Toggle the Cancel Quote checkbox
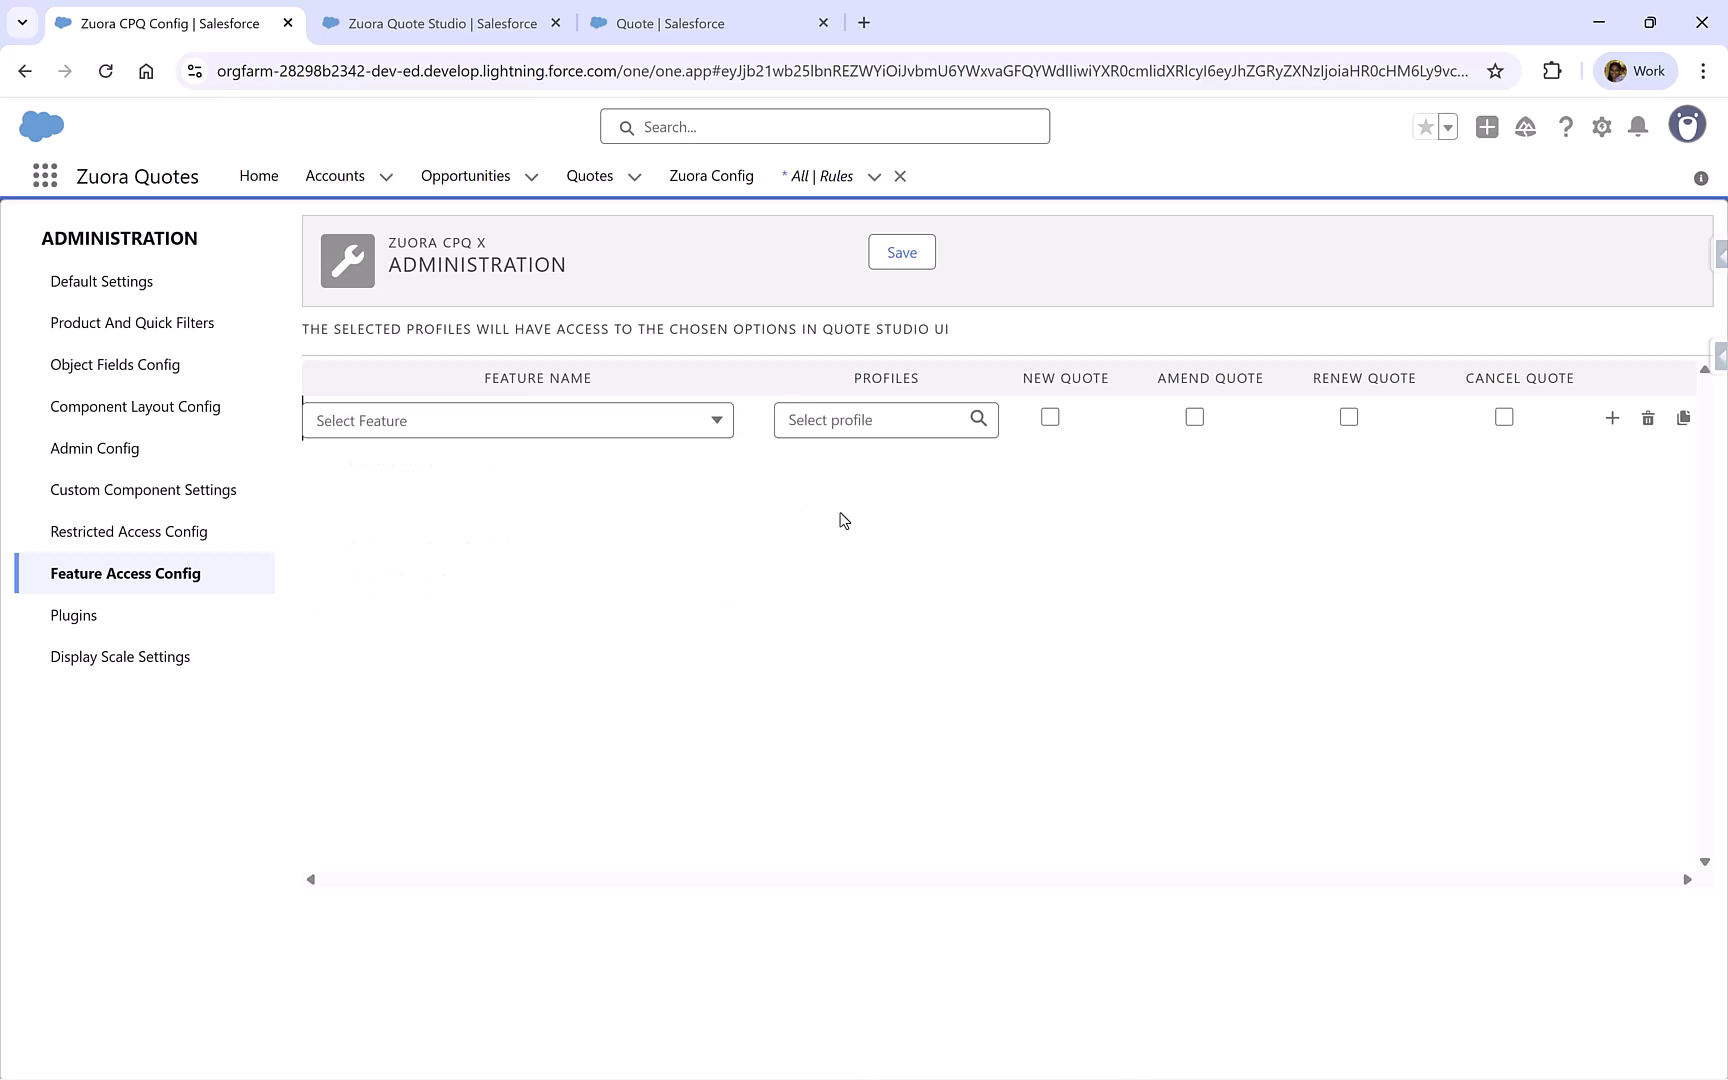Viewport: 1728px width, 1080px height. tap(1504, 416)
